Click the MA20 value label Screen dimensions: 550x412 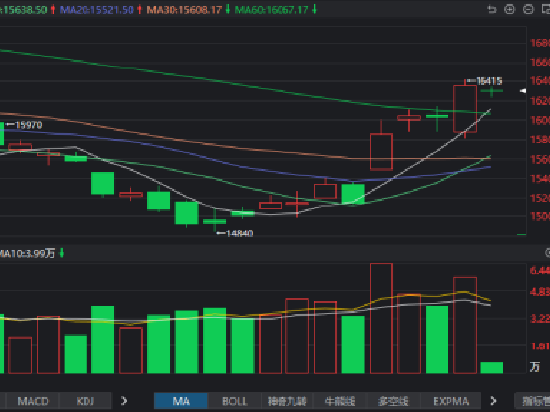point(100,9)
